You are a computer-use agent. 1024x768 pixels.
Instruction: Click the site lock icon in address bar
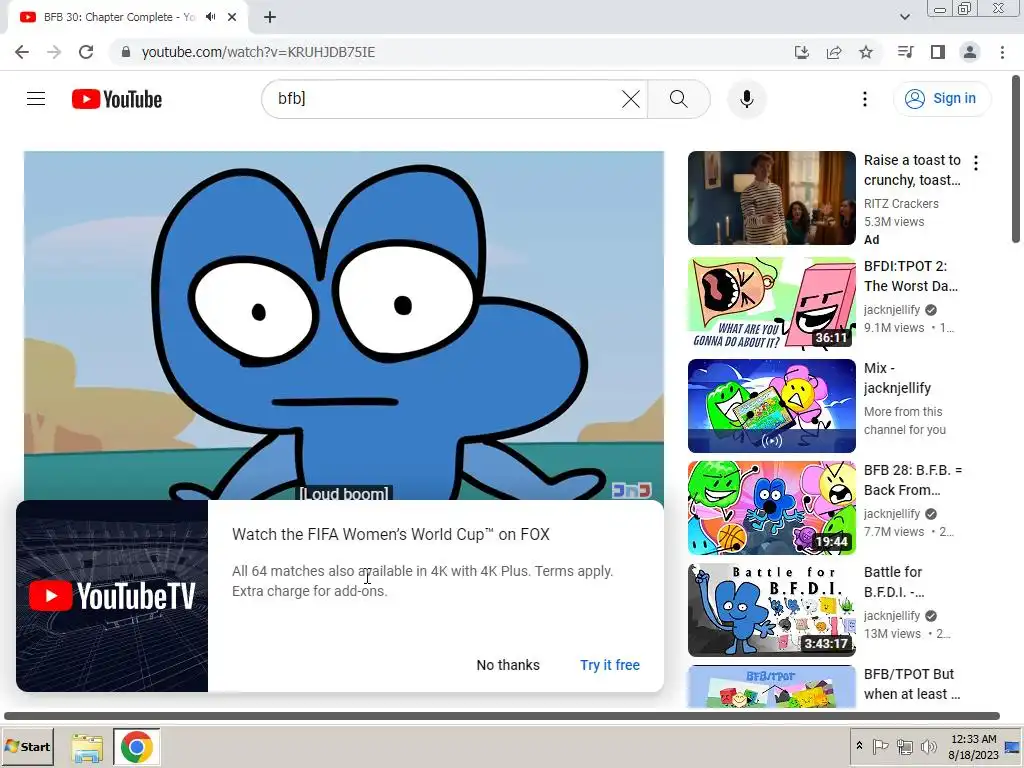click(x=126, y=52)
